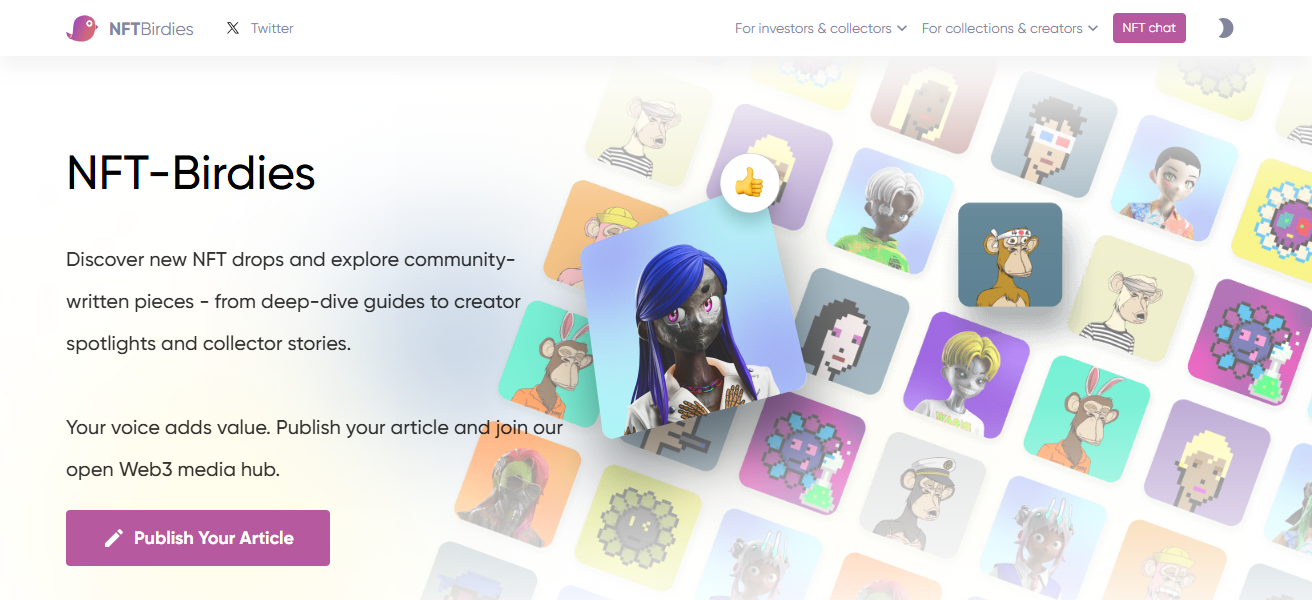The width and height of the screenshot is (1312, 600).
Task: Click the NFTBirdies brand name text
Action: click(x=151, y=28)
